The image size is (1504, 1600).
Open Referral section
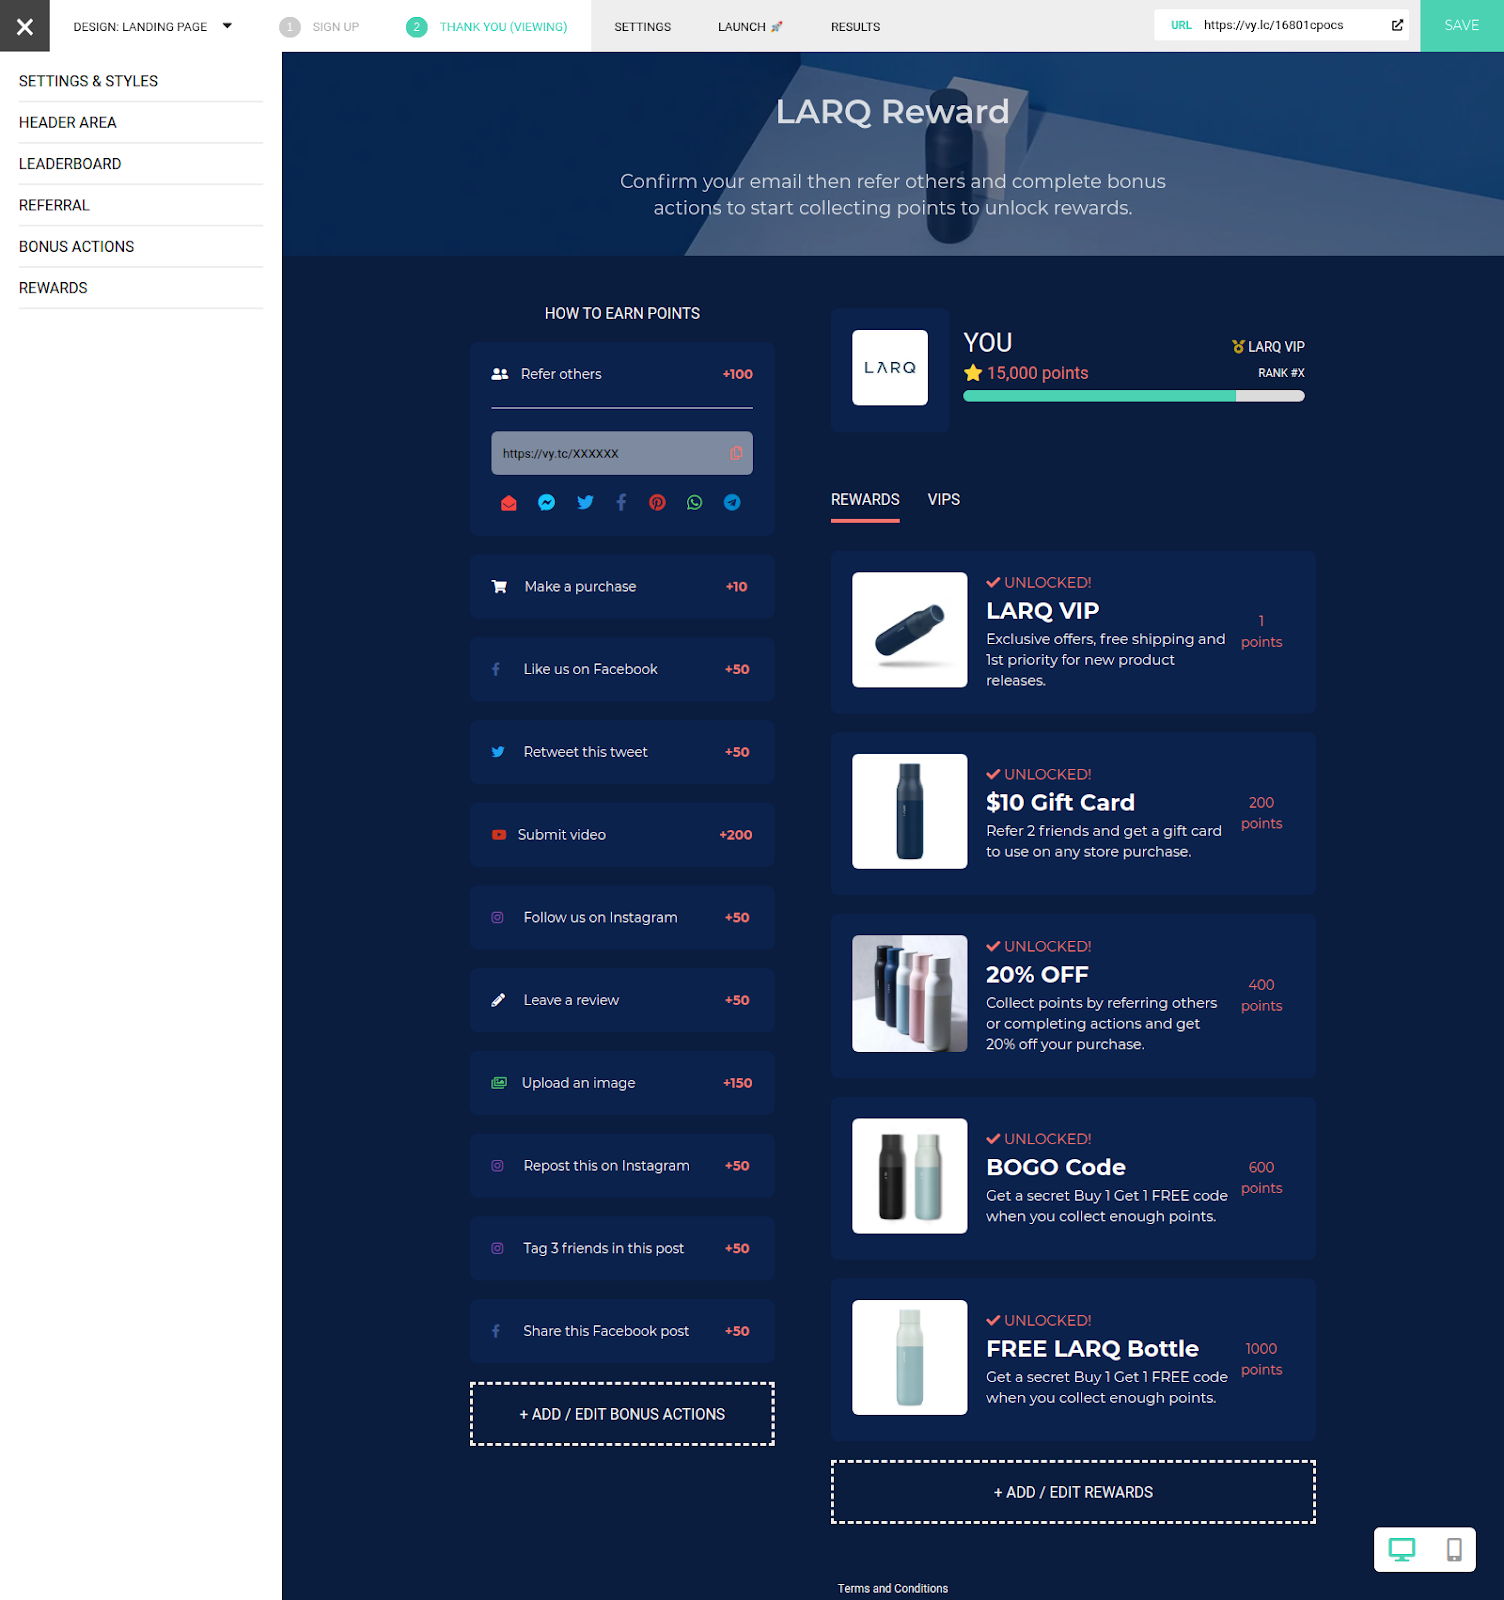140,205
